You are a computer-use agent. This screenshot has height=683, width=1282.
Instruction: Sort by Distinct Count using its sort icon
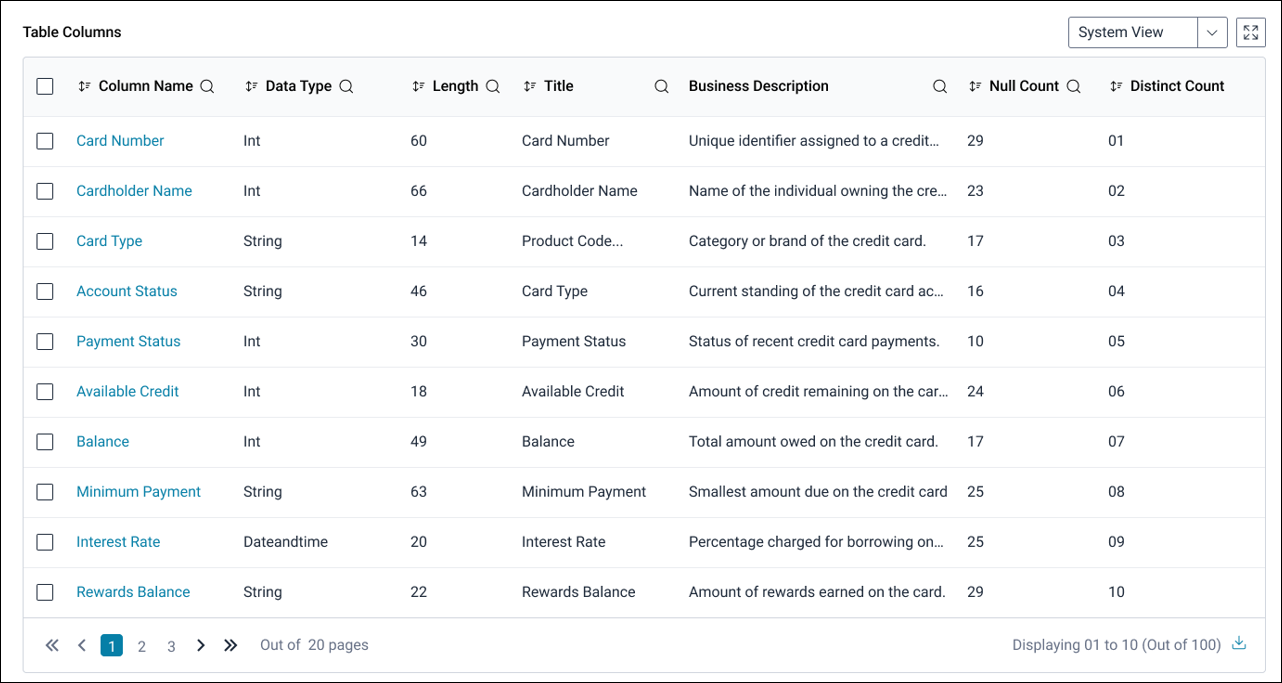1115,87
